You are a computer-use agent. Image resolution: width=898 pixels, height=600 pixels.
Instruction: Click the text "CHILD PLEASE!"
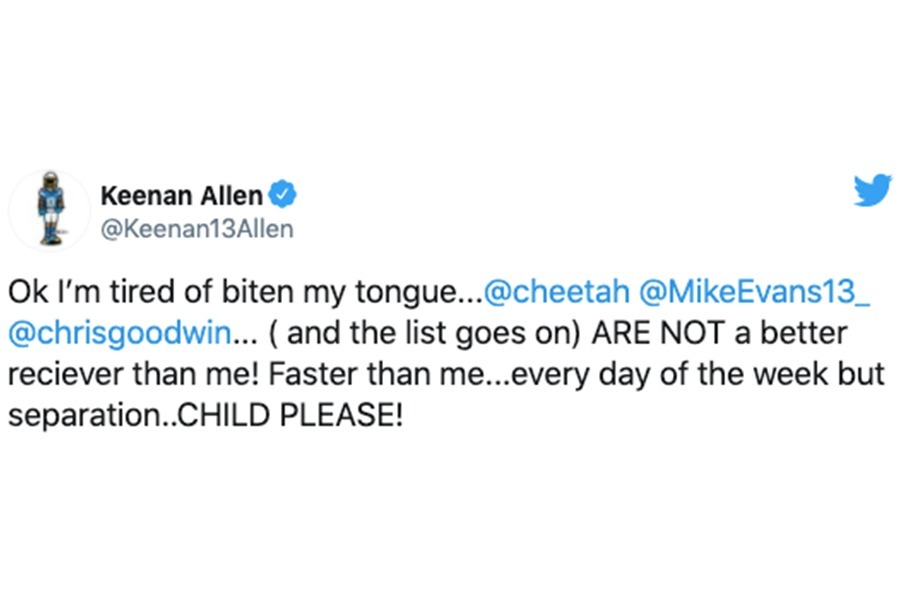[290, 415]
